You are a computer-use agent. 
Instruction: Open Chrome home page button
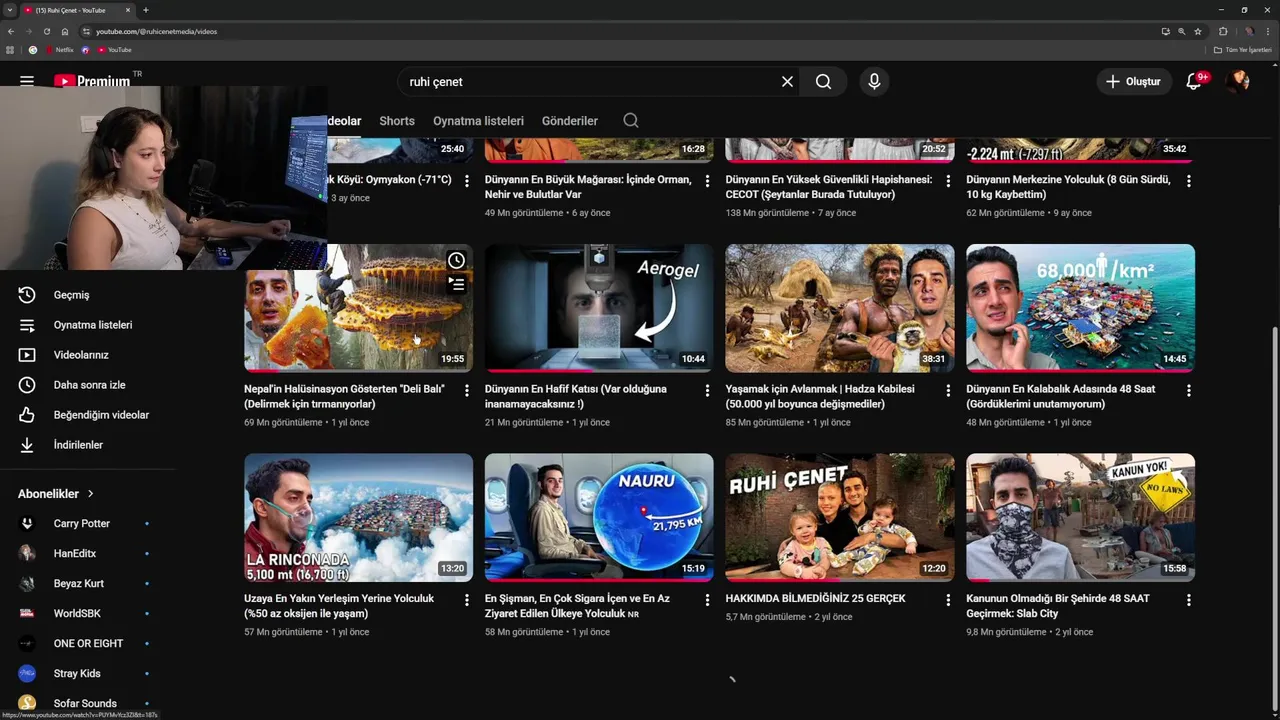click(65, 31)
